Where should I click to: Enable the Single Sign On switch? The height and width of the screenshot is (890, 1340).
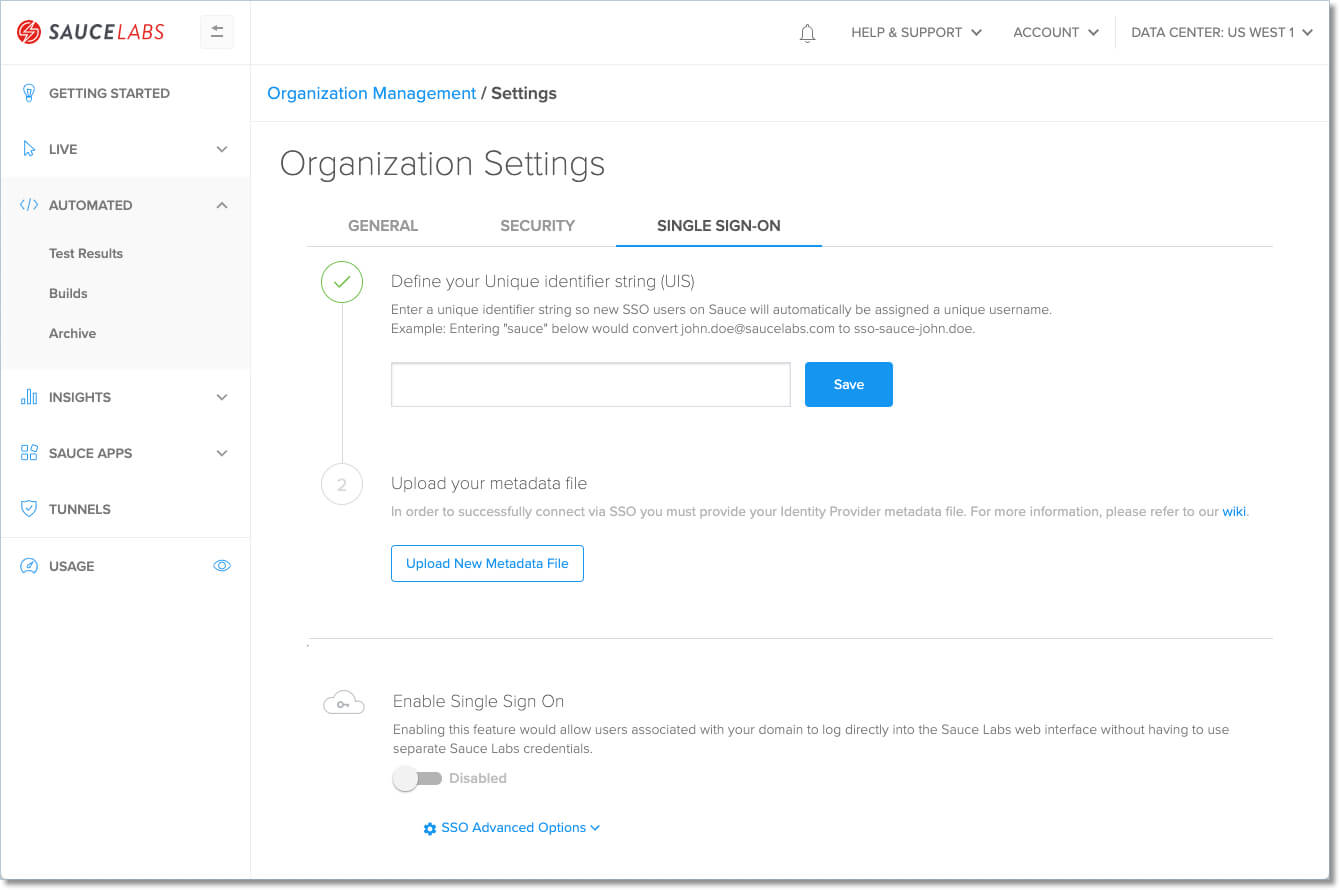click(417, 779)
